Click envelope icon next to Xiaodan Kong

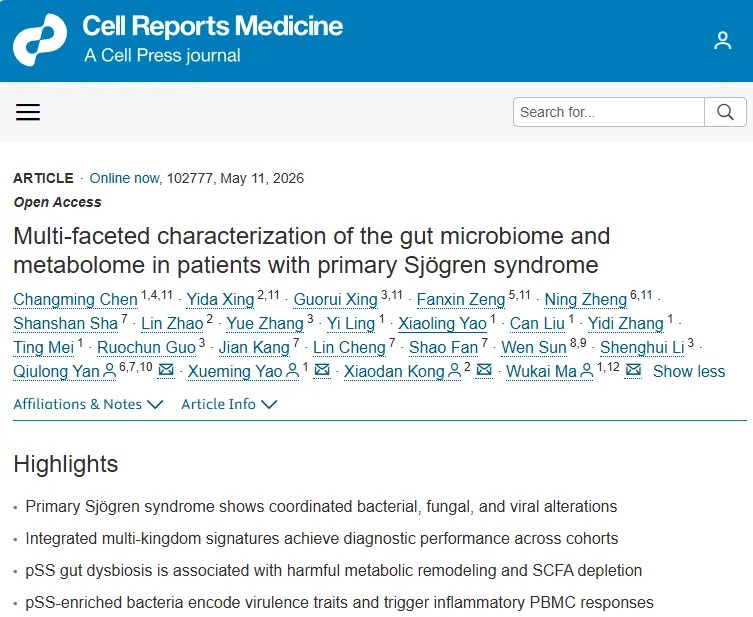[x=484, y=370]
